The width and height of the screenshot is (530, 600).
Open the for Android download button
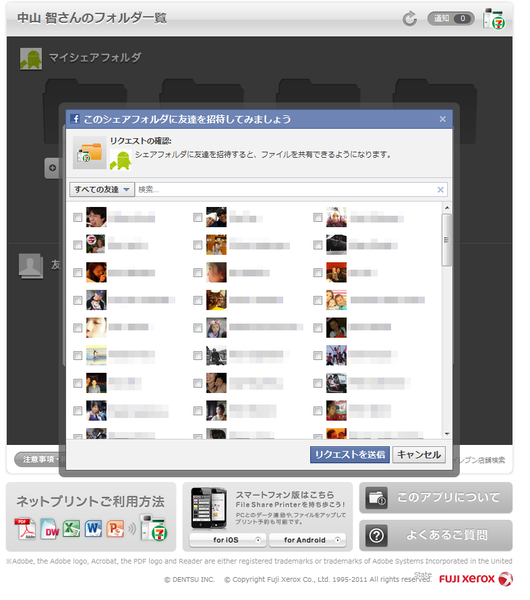point(307,540)
